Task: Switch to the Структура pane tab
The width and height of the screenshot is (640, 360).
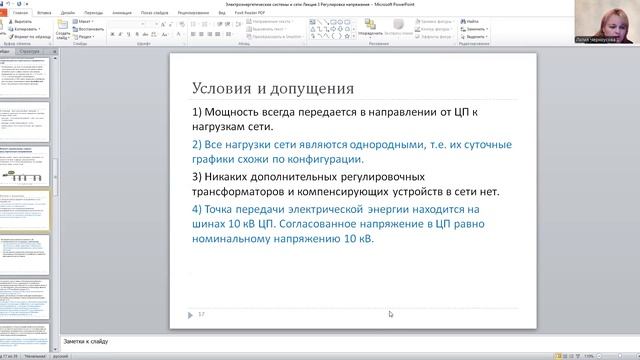Action: tap(29, 51)
